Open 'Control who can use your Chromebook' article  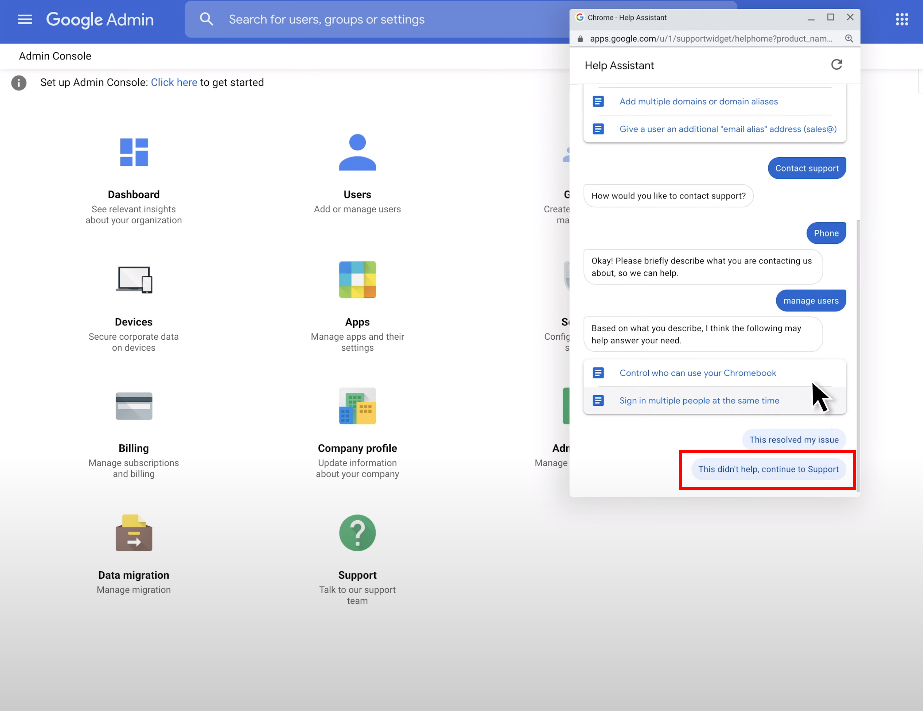pos(697,373)
